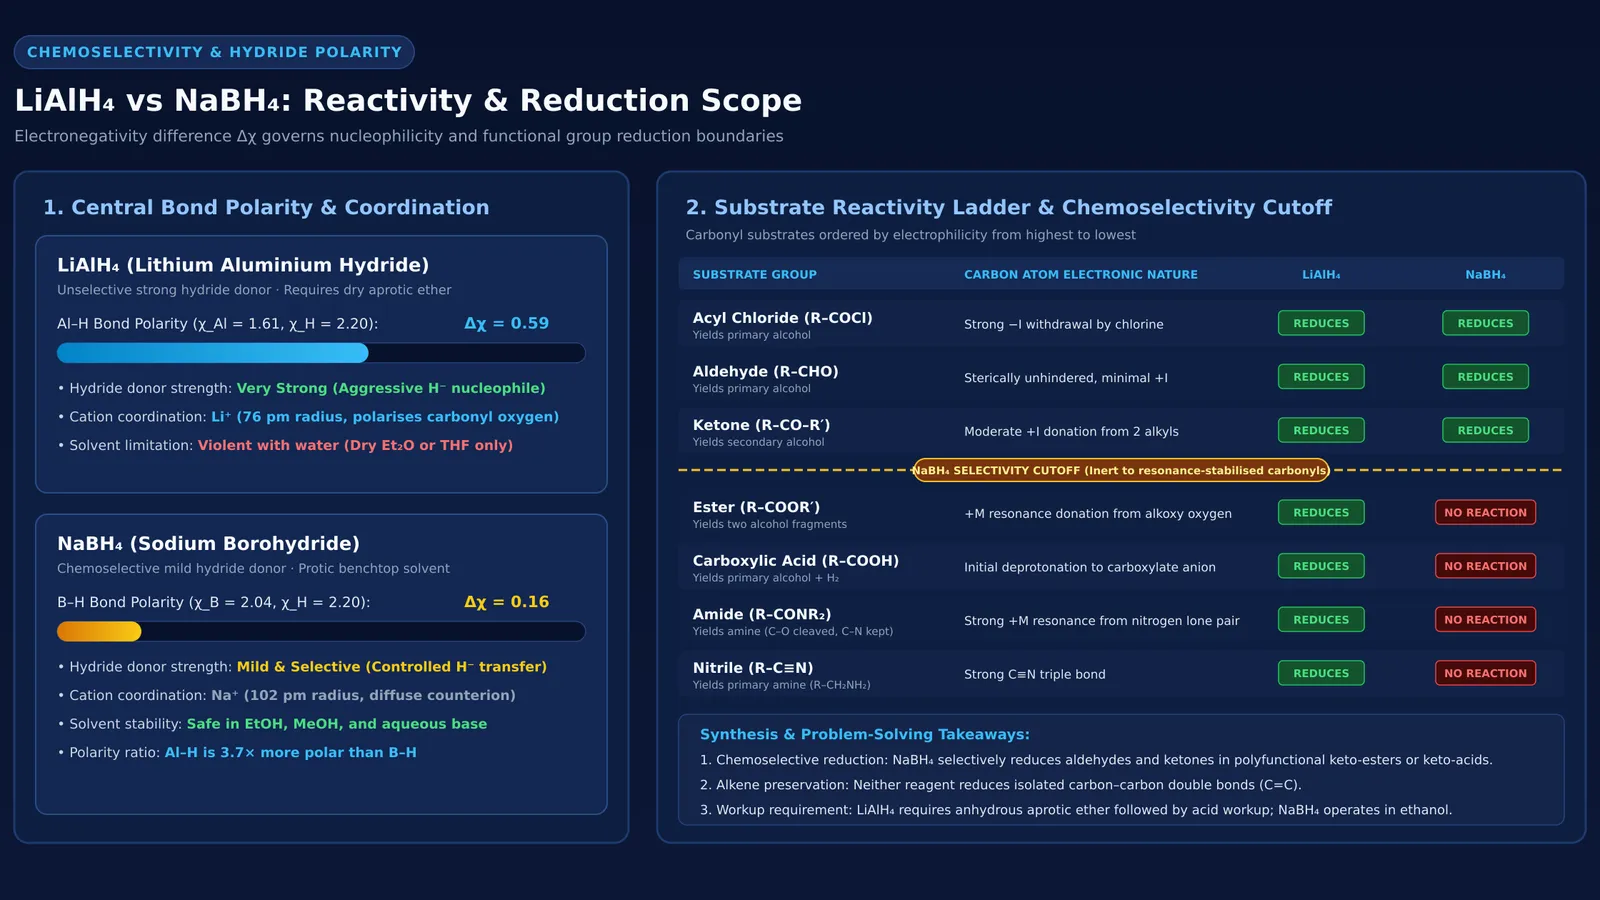Viewport: 1600px width, 900px height.
Task: Click LiAlH₄ REDUCES badge for Ester
Action: (x=1321, y=512)
